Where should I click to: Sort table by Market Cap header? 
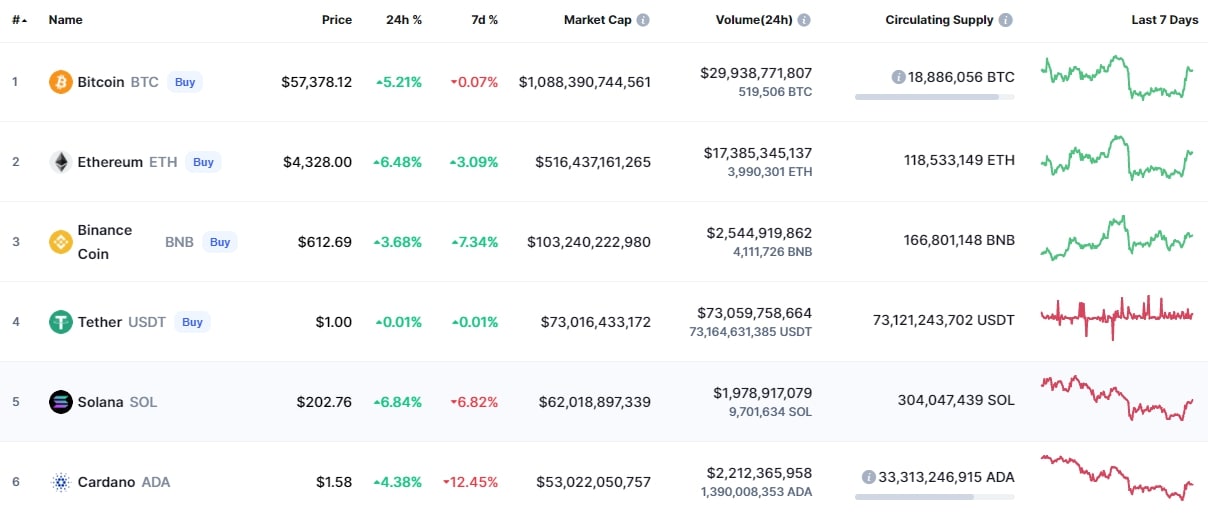597,20
